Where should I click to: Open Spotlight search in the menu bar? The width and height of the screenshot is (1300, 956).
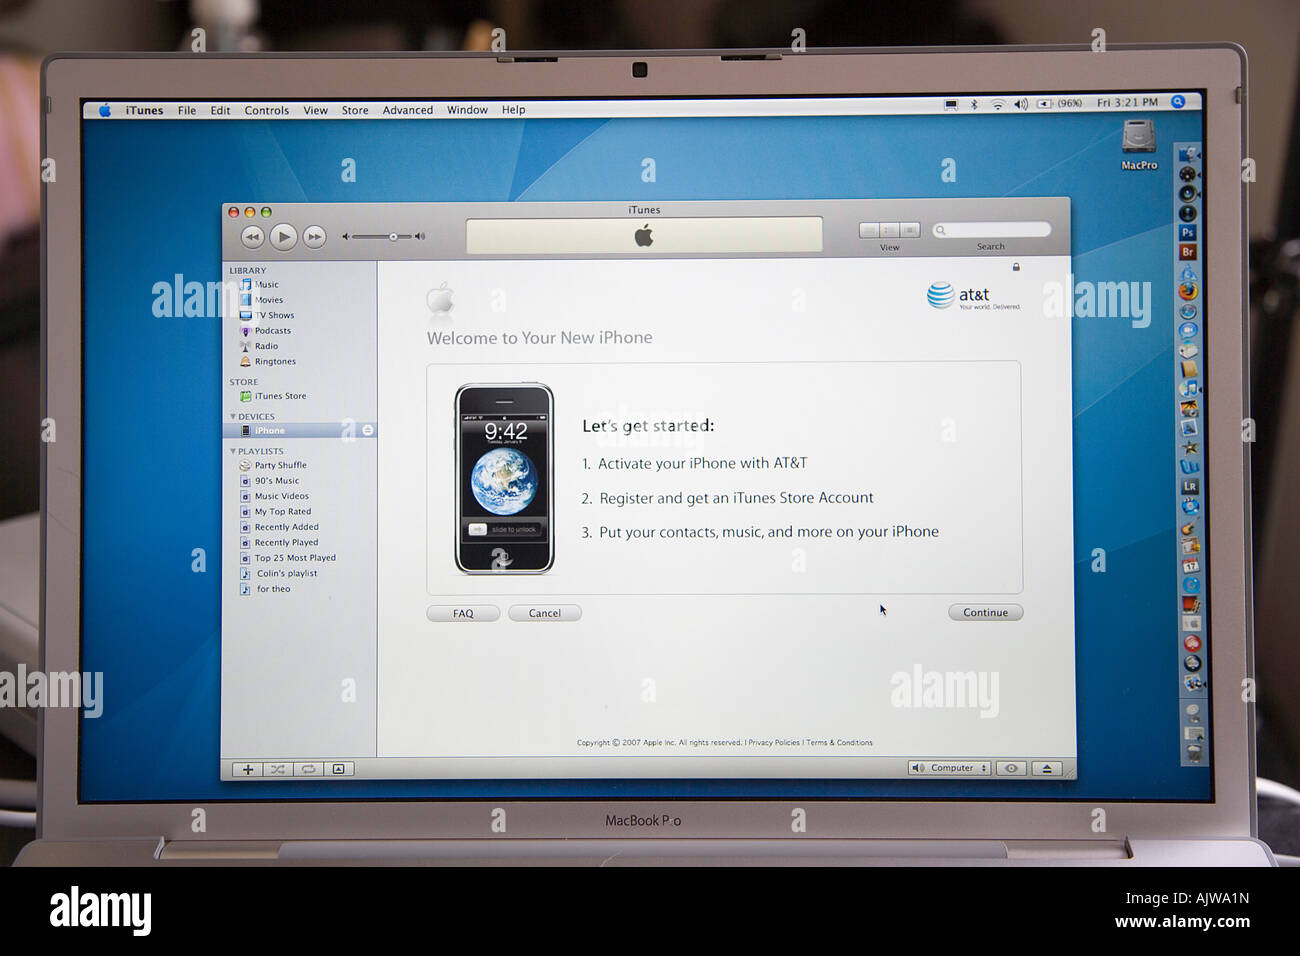1178,102
